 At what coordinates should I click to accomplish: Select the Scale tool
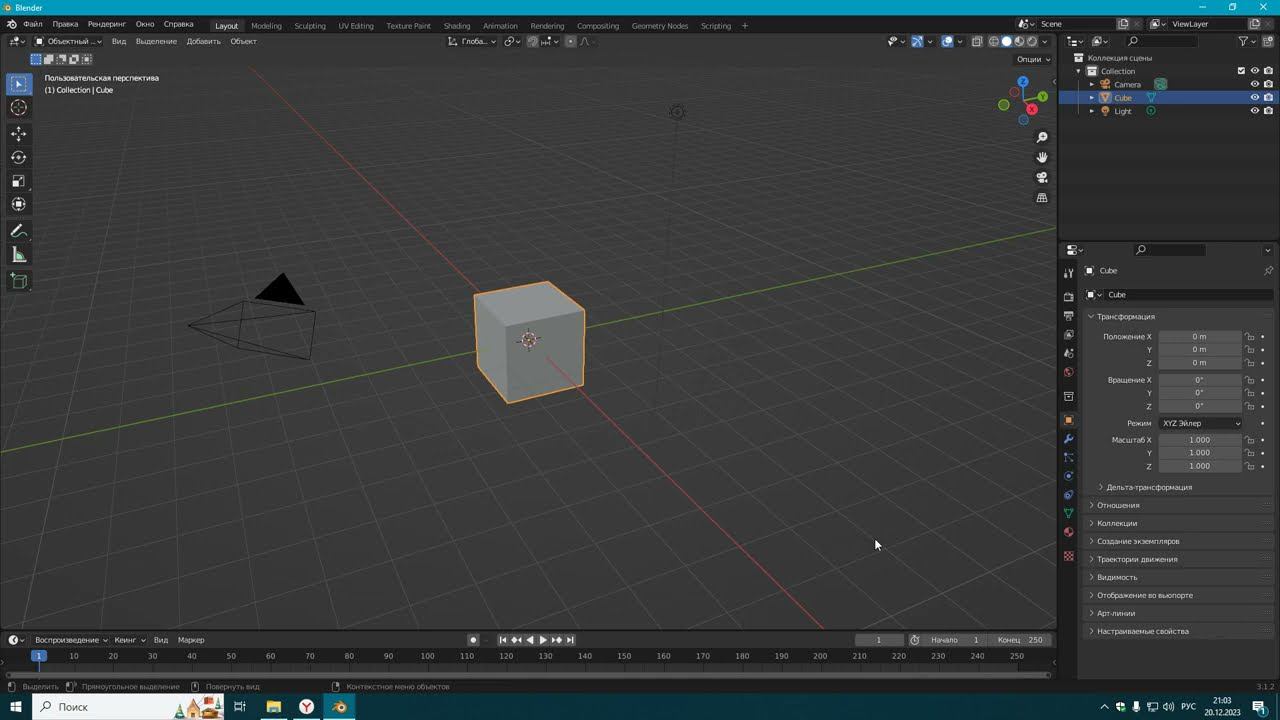[18, 181]
